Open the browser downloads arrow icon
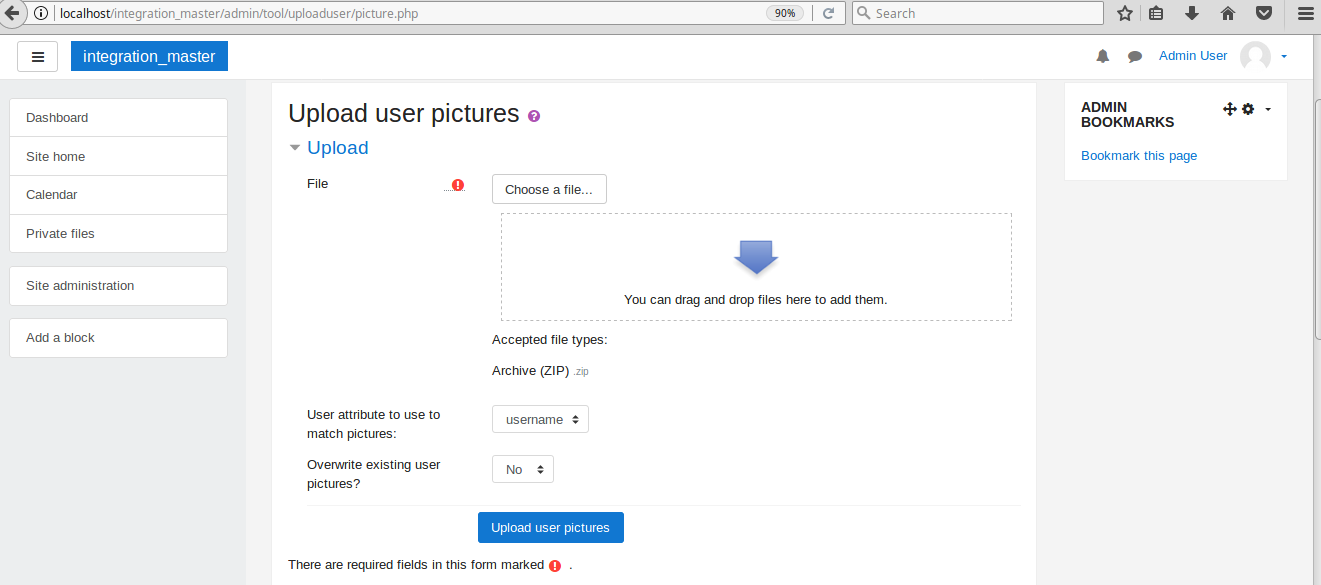Viewport: 1321px width, 585px height. click(1192, 13)
